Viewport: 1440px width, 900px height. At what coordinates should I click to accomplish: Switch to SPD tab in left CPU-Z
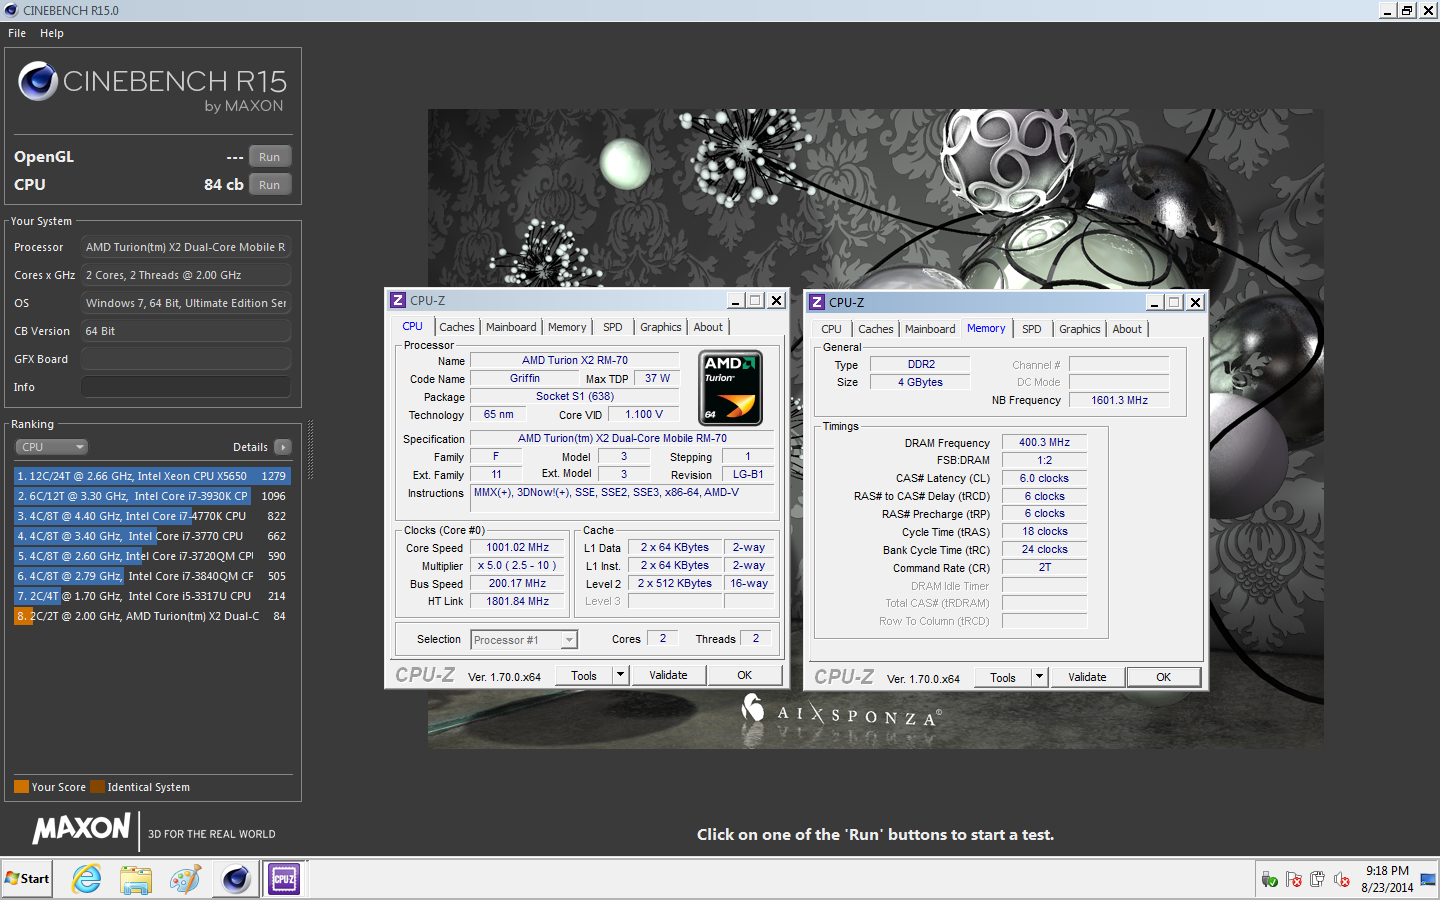(x=613, y=327)
